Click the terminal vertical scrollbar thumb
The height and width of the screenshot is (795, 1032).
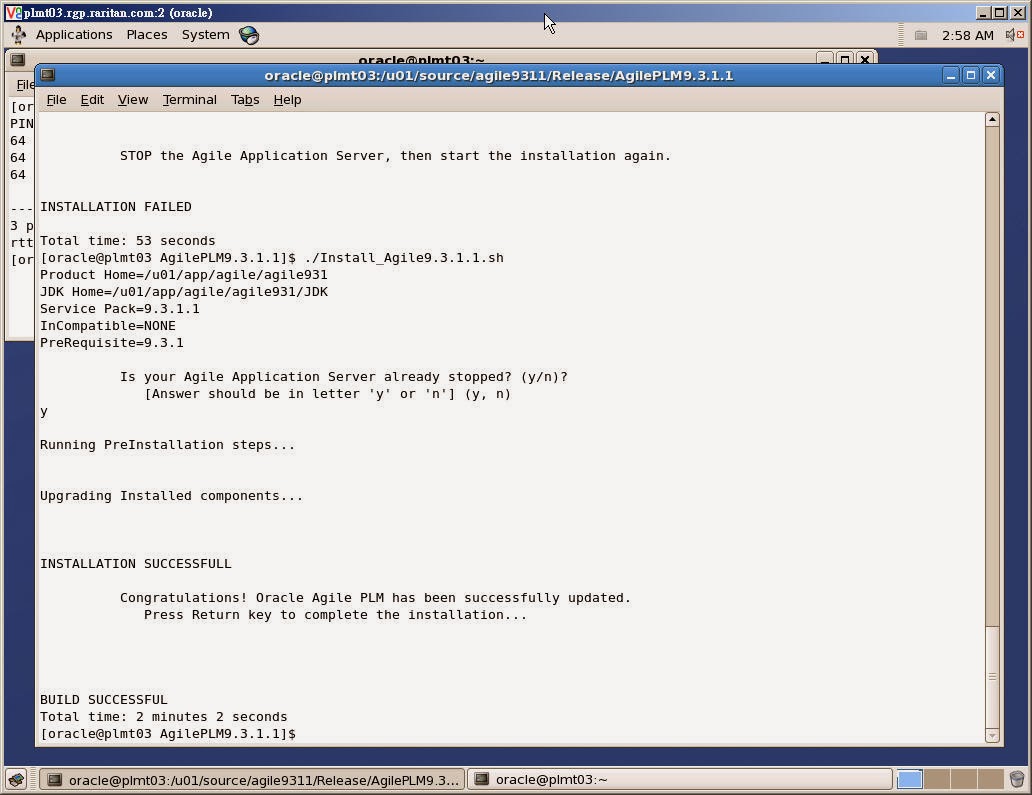click(993, 677)
